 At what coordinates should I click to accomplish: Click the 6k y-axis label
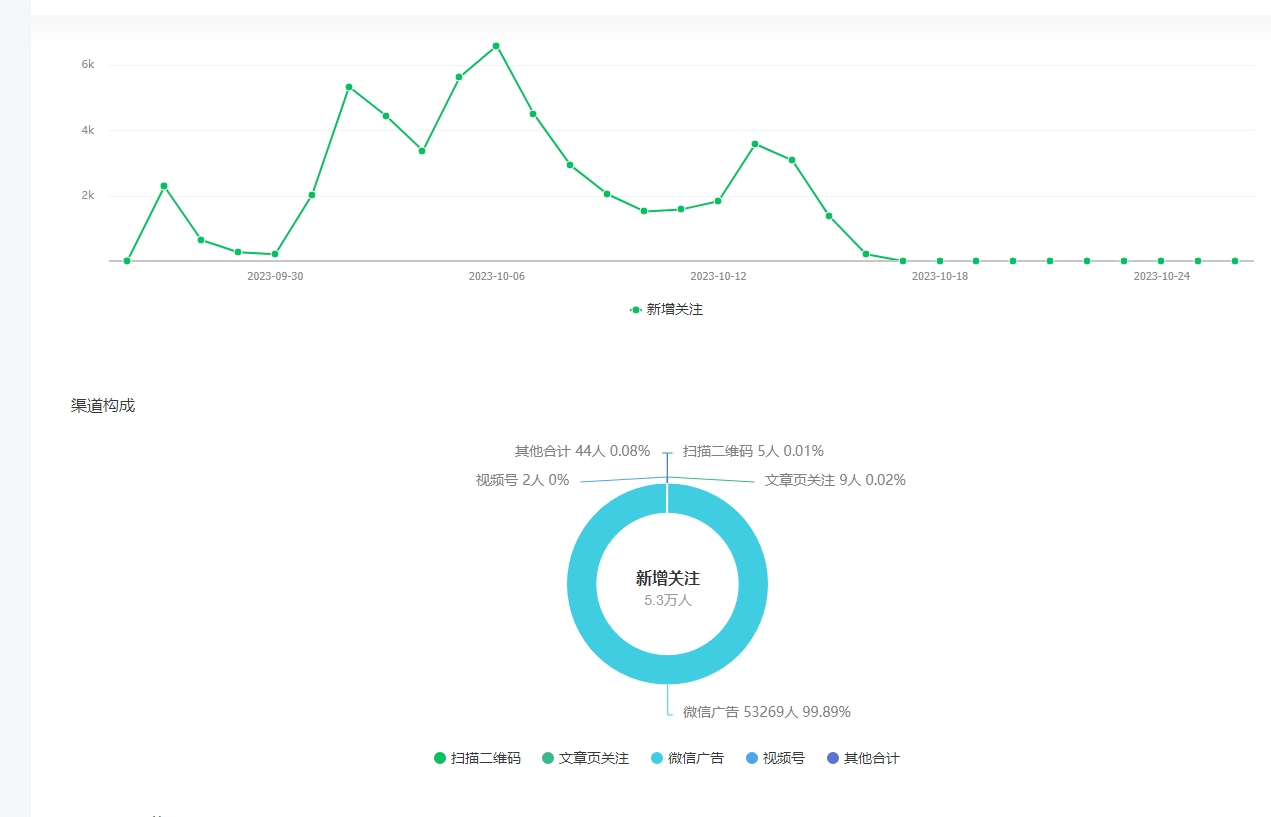88,64
